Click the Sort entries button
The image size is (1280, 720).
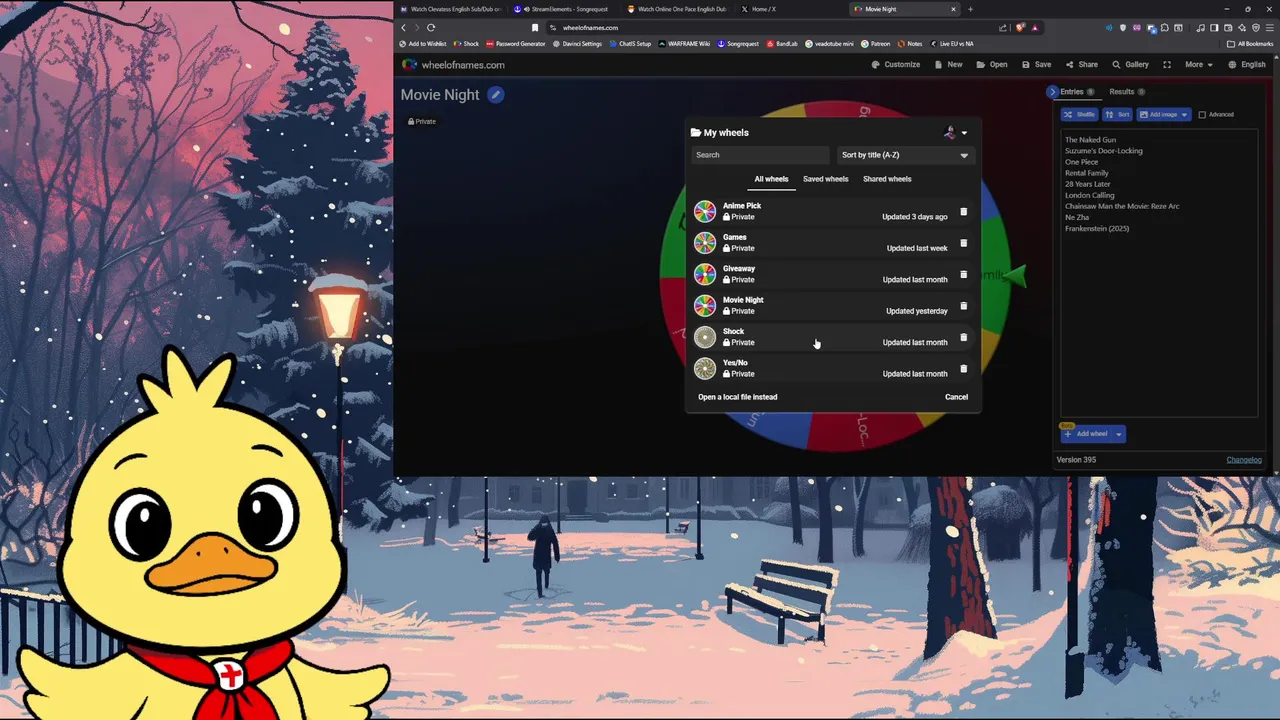point(1118,115)
